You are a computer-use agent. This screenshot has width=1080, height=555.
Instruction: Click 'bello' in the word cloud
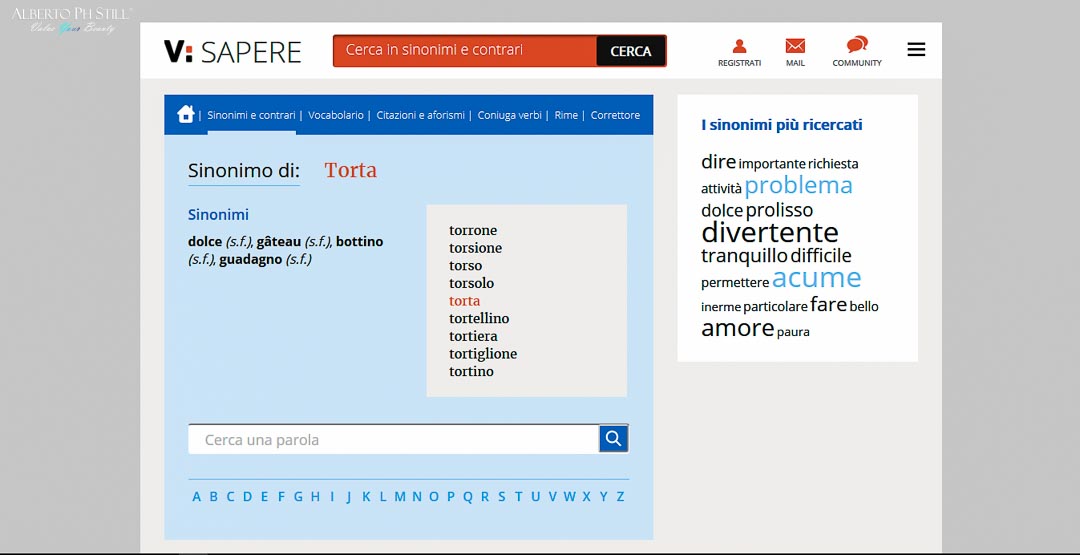[x=864, y=306]
